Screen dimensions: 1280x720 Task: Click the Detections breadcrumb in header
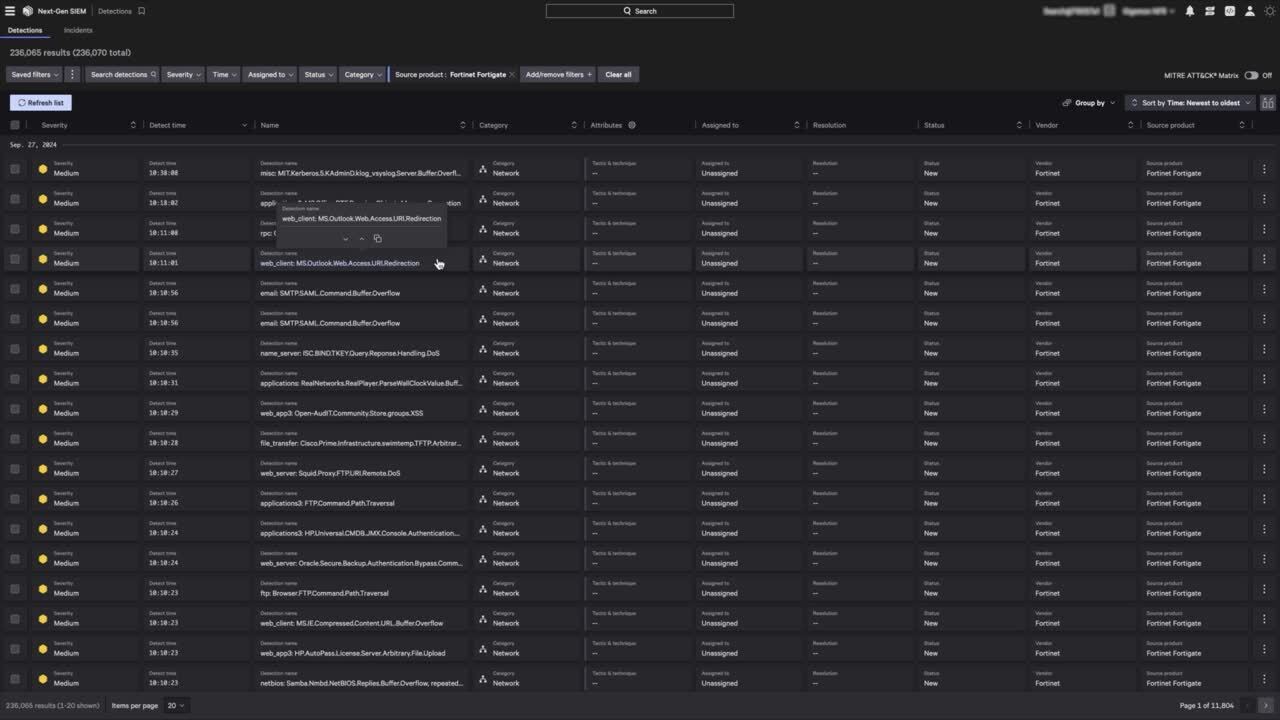point(115,11)
